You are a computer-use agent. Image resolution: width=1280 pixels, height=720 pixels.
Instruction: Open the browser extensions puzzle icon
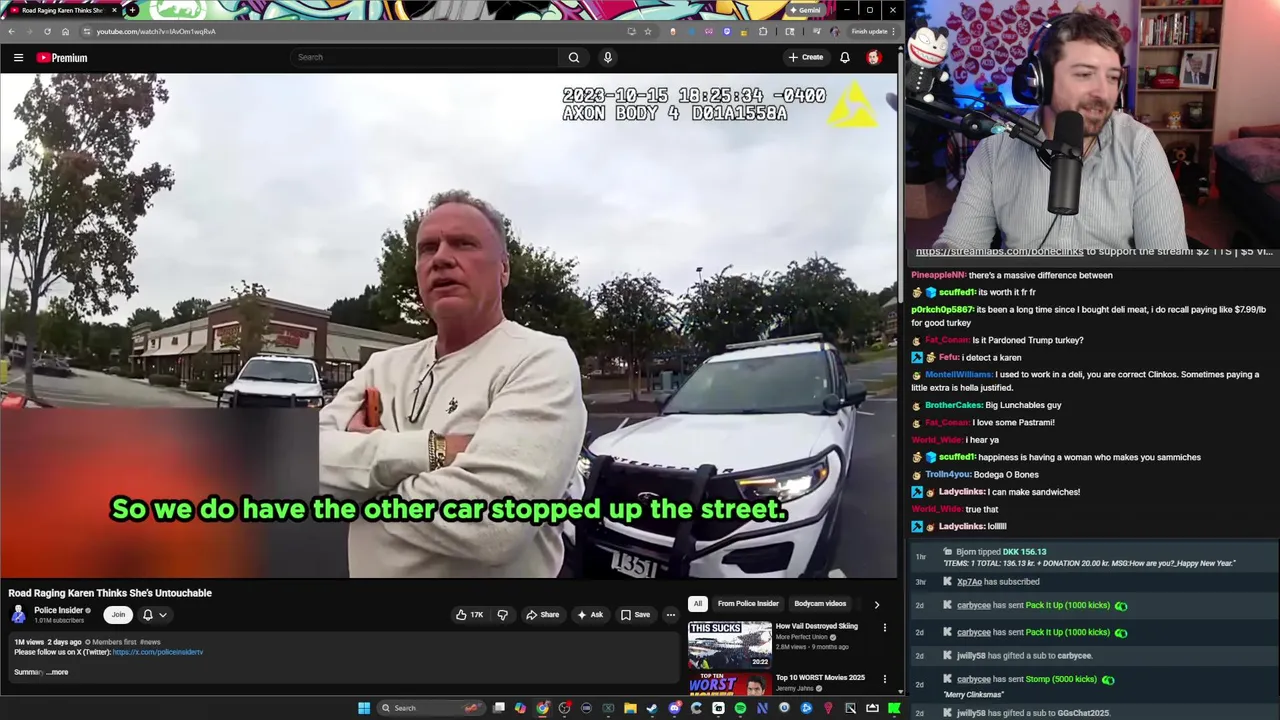pyautogui.click(x=763, y=31)
